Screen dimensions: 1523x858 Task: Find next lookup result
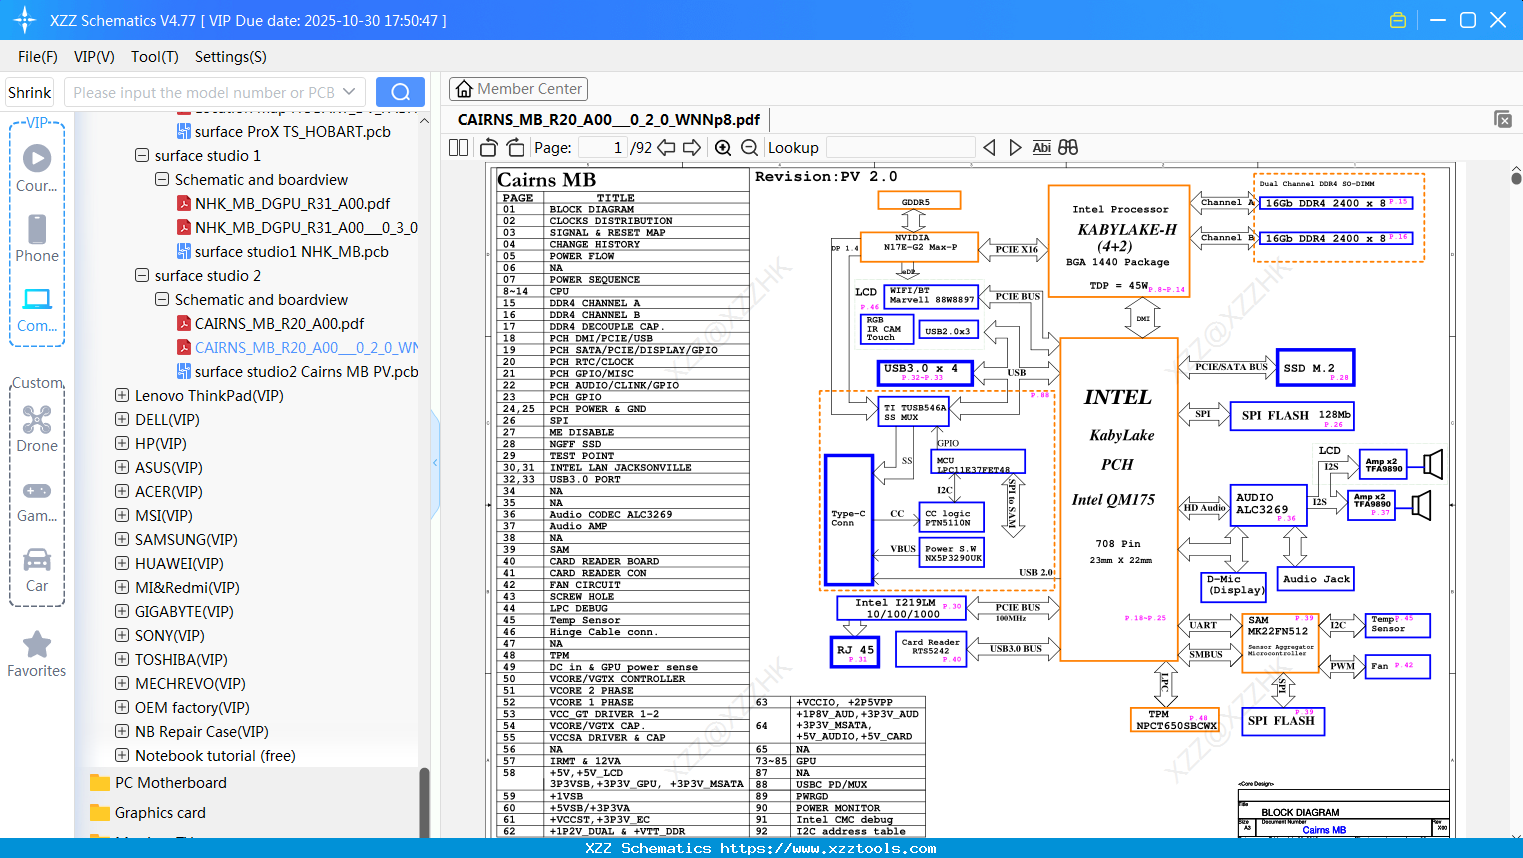(1015, 148)
